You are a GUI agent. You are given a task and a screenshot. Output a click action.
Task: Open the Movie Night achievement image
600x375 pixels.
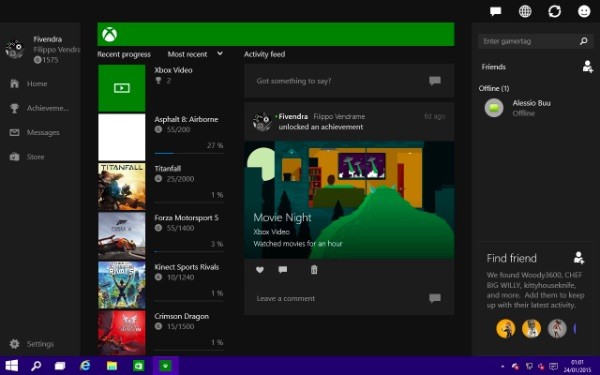tap(349, 200)
